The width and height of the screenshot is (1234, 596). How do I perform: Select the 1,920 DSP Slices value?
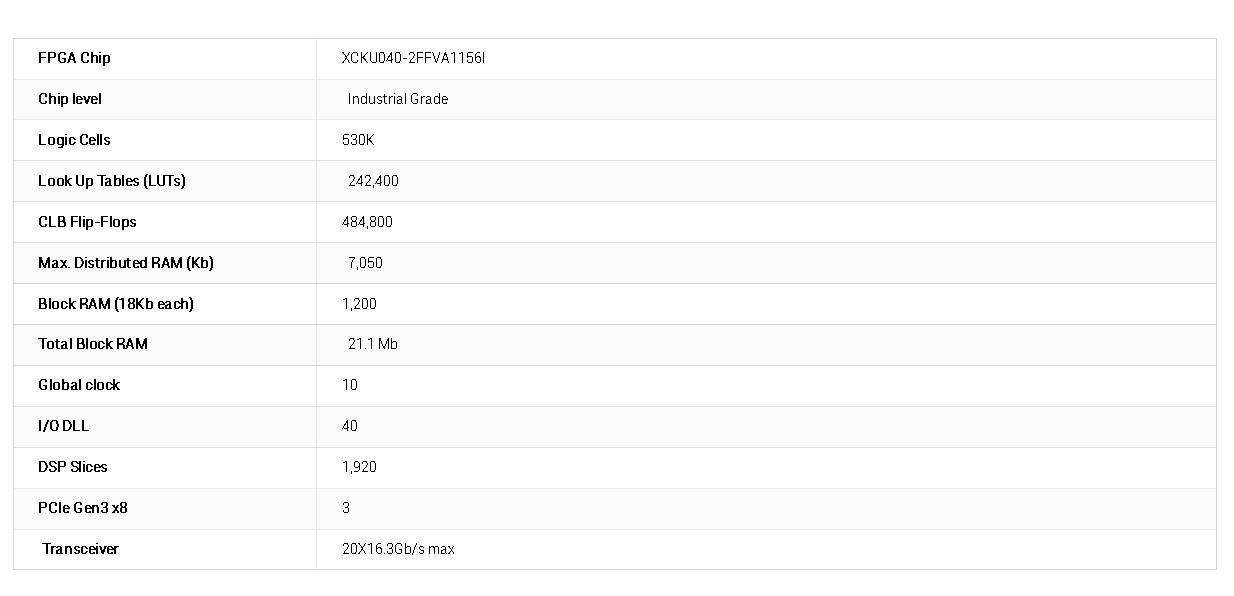(x=359, y=467)
